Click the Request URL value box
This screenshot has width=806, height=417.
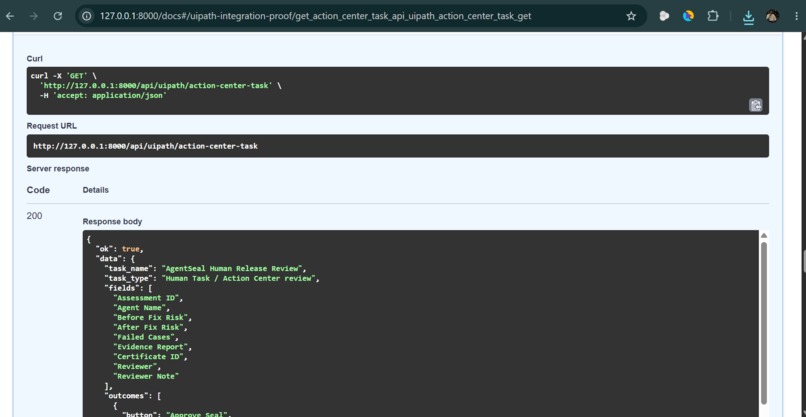coord(398,146)
